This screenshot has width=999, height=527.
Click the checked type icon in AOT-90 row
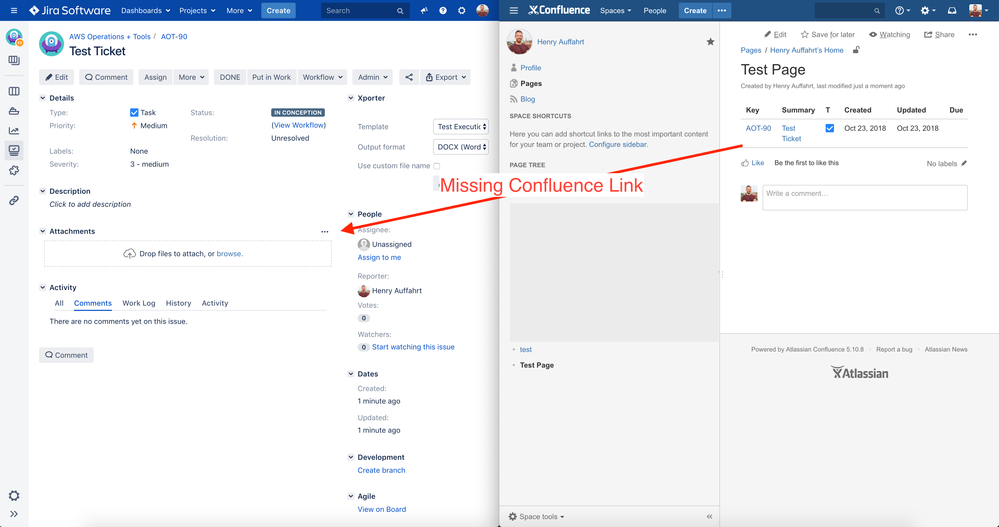pyautogui.click(x=829, y=128)
